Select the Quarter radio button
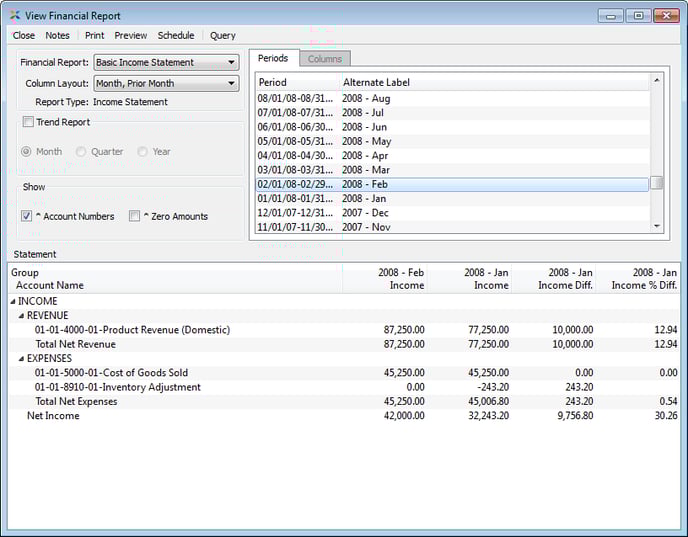This screenshot has width=688, height=537. coord(85,152)
